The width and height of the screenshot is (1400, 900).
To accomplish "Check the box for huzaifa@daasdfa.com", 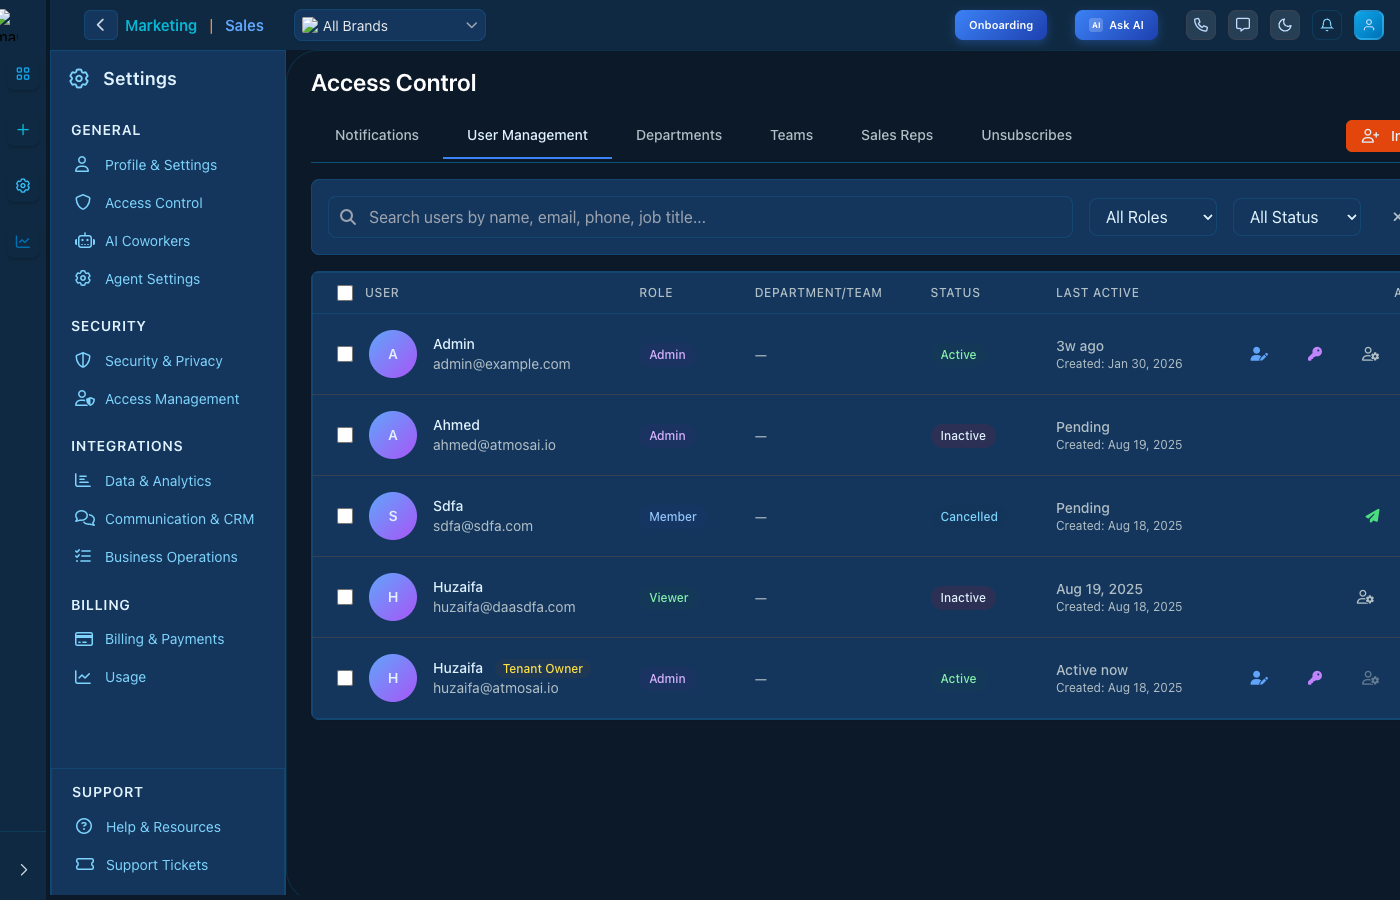I will click(x=345, y=597).
